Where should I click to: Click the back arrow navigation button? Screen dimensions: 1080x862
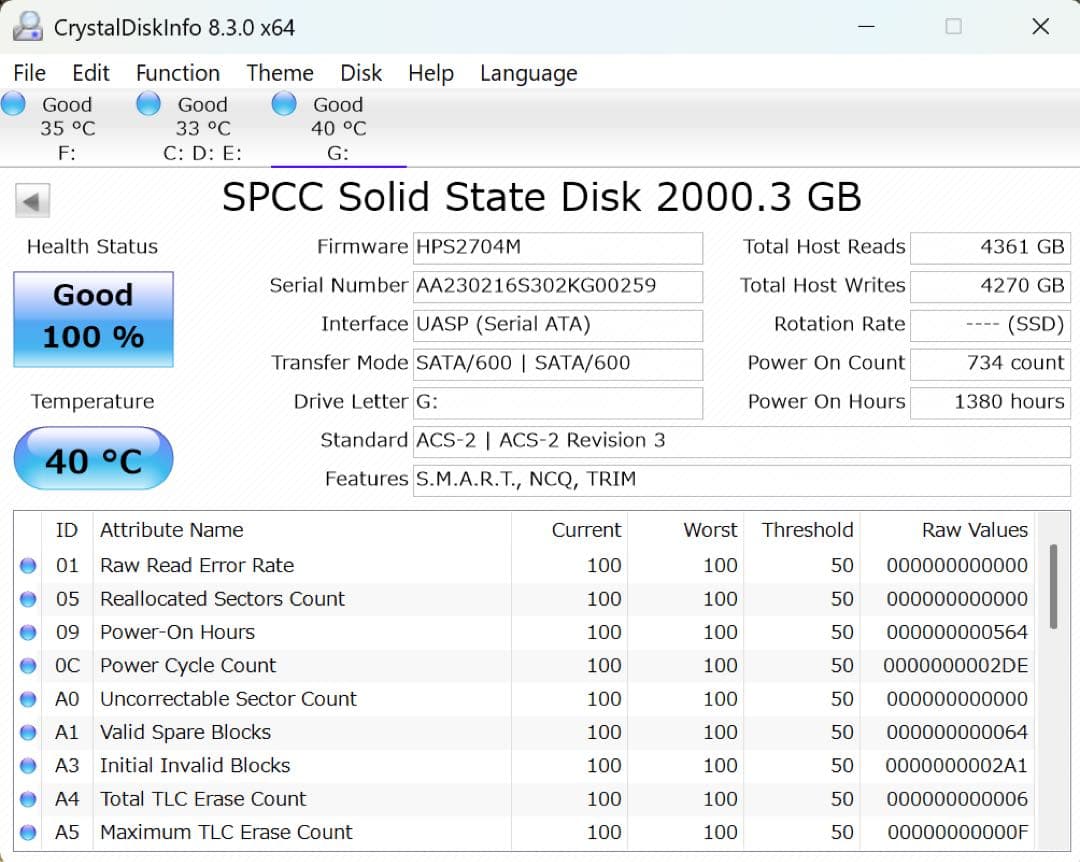click(32, 200)
